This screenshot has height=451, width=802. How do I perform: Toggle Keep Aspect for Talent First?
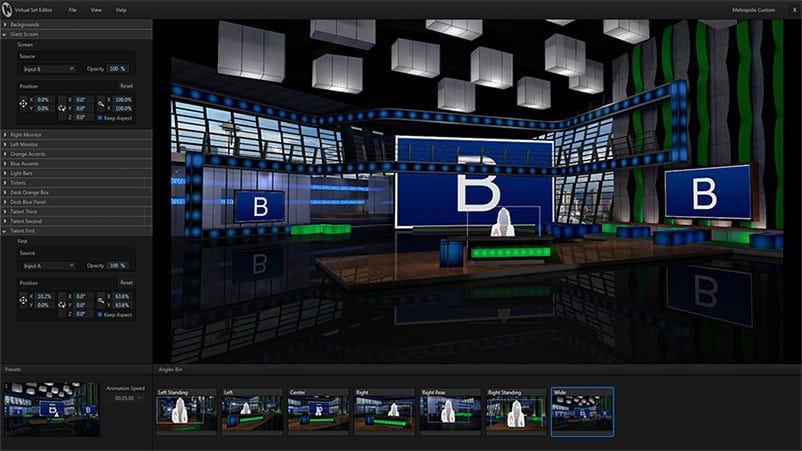tap(100, 314)
